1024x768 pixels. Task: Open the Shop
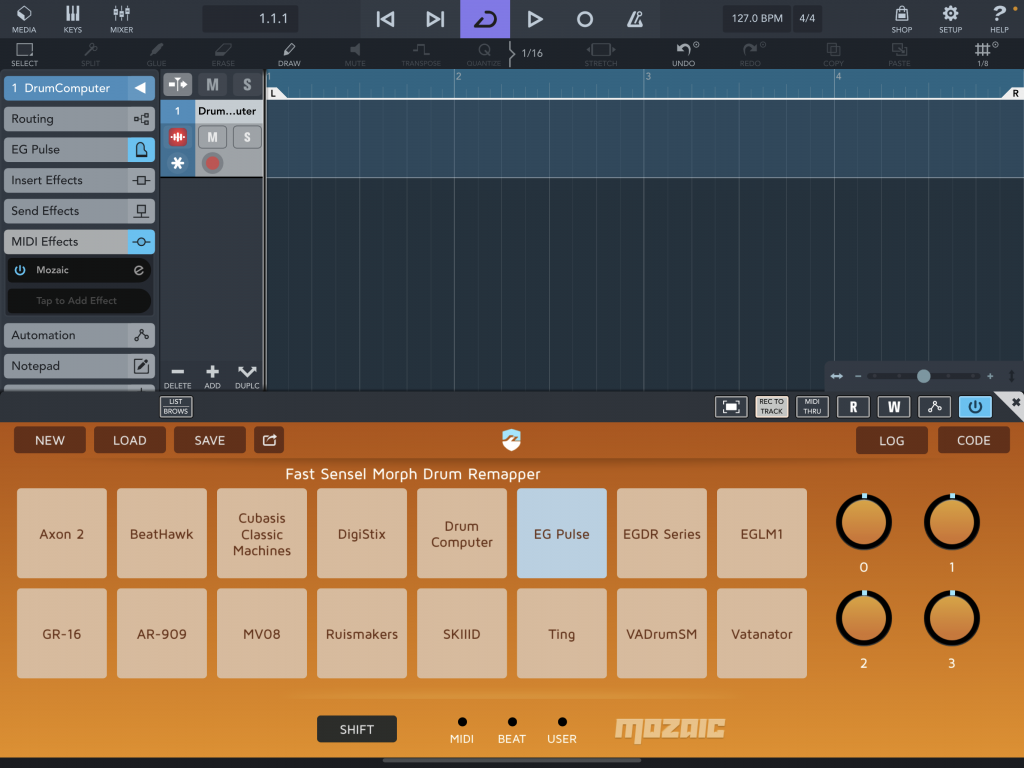pyautogui.click(x=901, y=18)
